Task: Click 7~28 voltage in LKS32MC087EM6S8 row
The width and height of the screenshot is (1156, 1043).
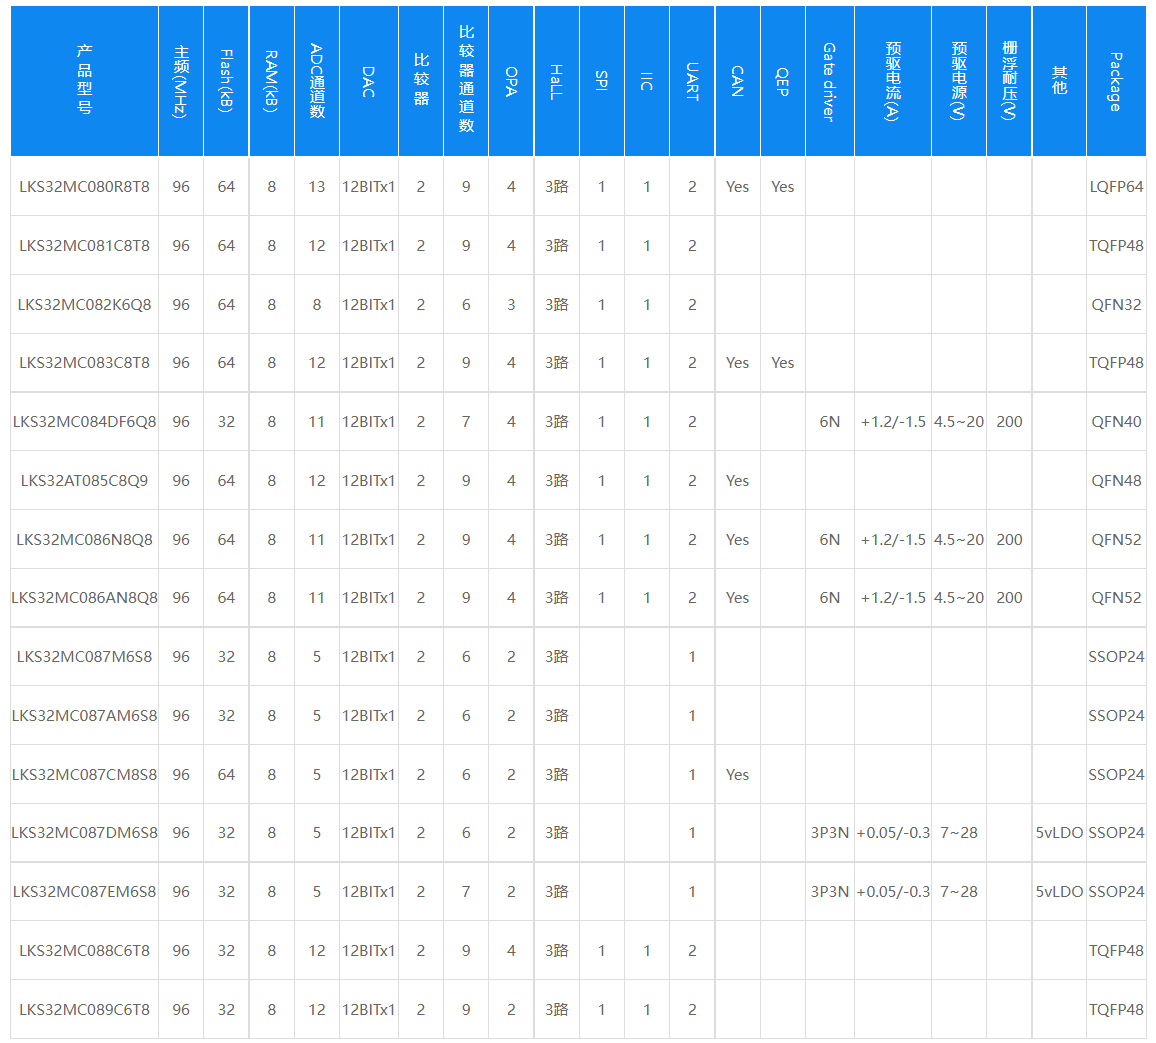Action: (x=958, y=892)
